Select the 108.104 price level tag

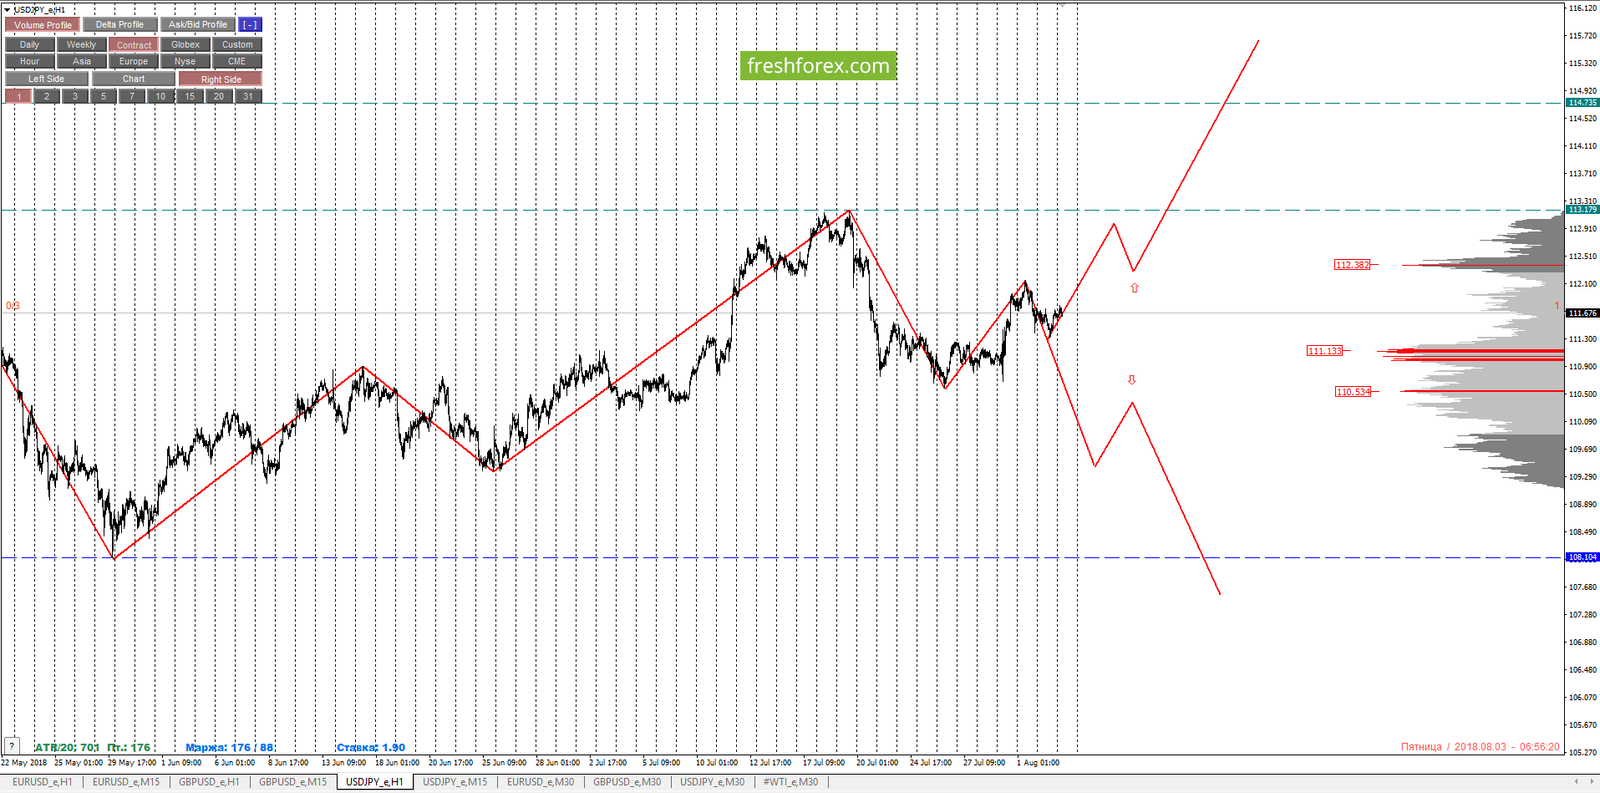[x=1583, y=558]
